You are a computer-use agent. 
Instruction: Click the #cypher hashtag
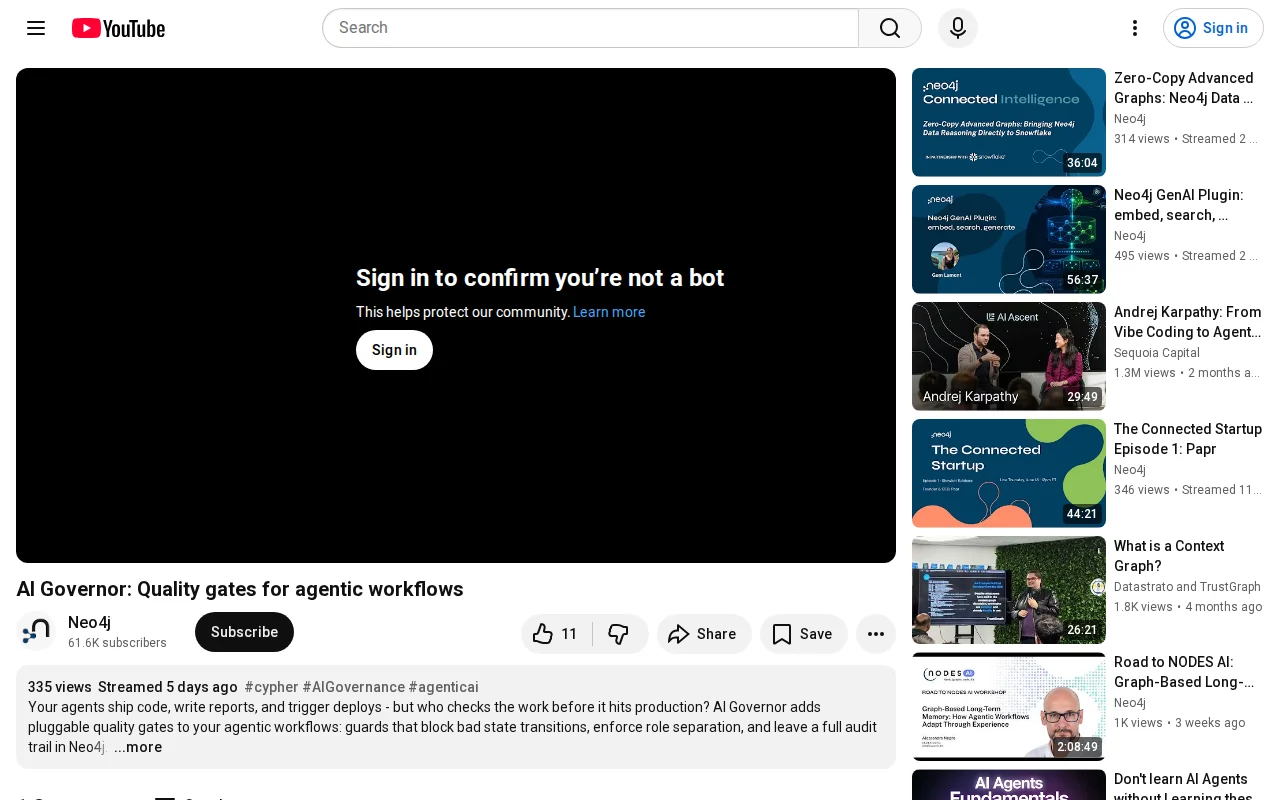click(271, 687)
